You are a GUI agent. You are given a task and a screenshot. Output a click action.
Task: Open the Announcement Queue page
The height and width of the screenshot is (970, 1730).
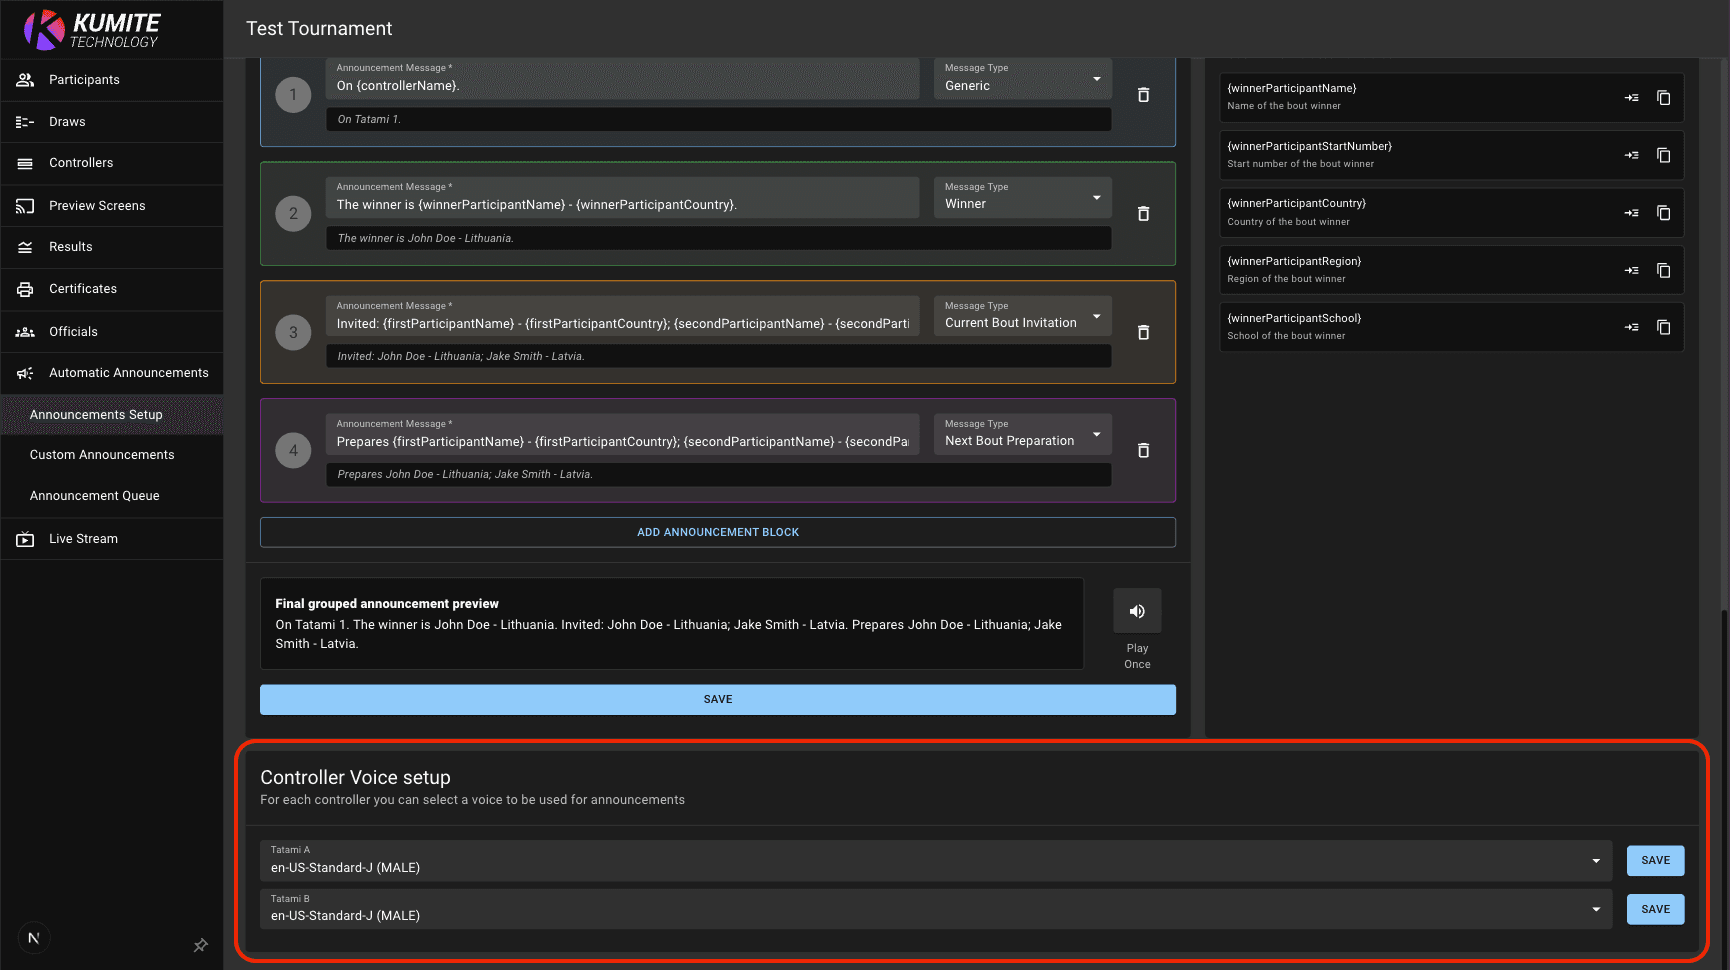point(94,495)
